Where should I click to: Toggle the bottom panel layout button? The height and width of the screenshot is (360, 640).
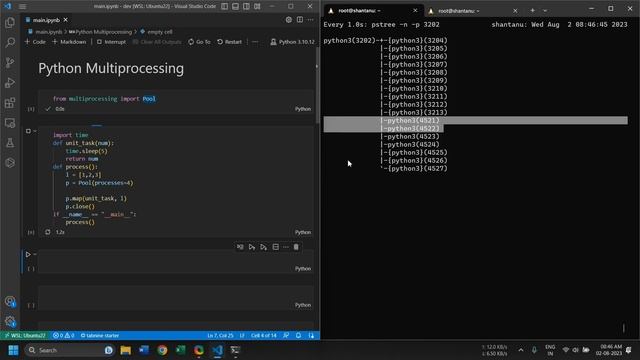236,6
